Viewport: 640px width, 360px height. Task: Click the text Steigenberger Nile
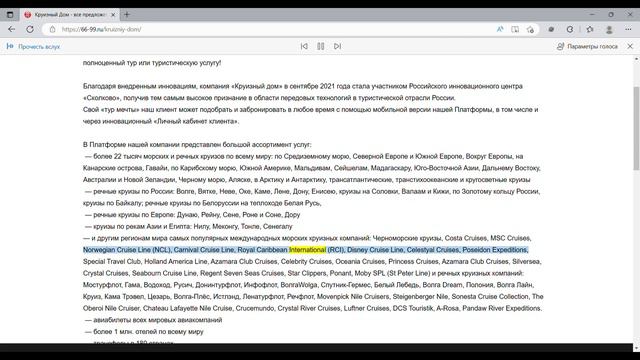420,297
